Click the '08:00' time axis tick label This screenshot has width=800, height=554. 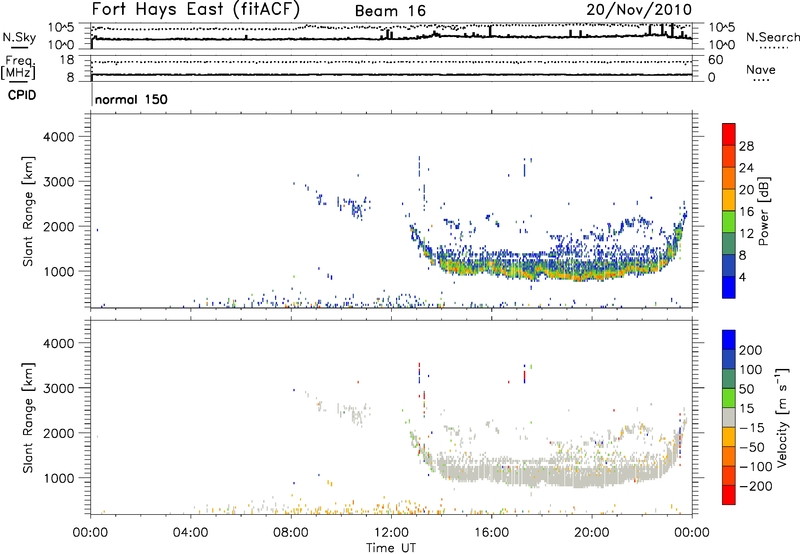pyautogui.click(x=291, y=533)
